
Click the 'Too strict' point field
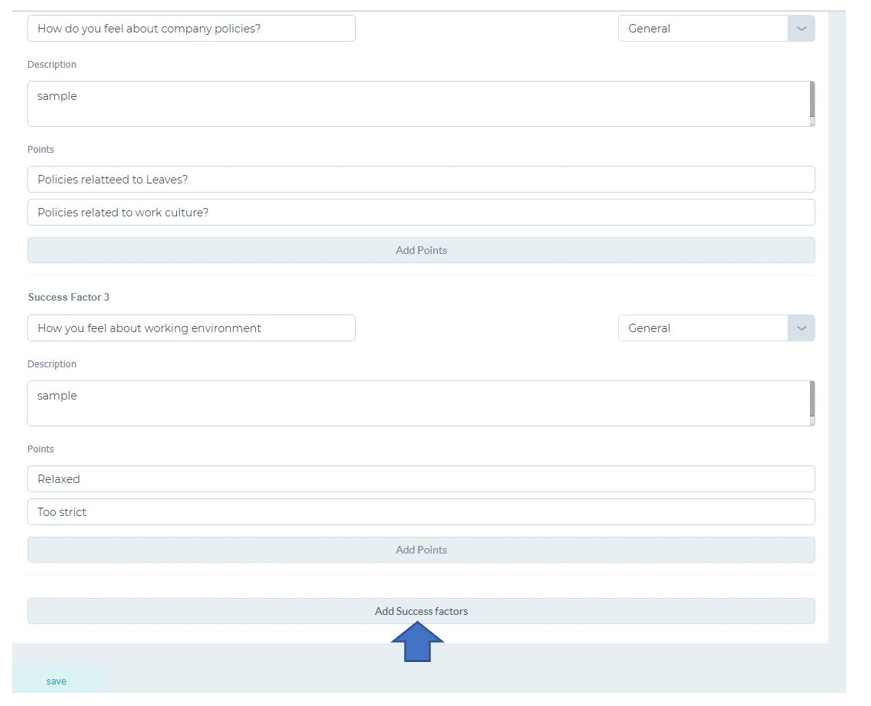tap(421, 512)
